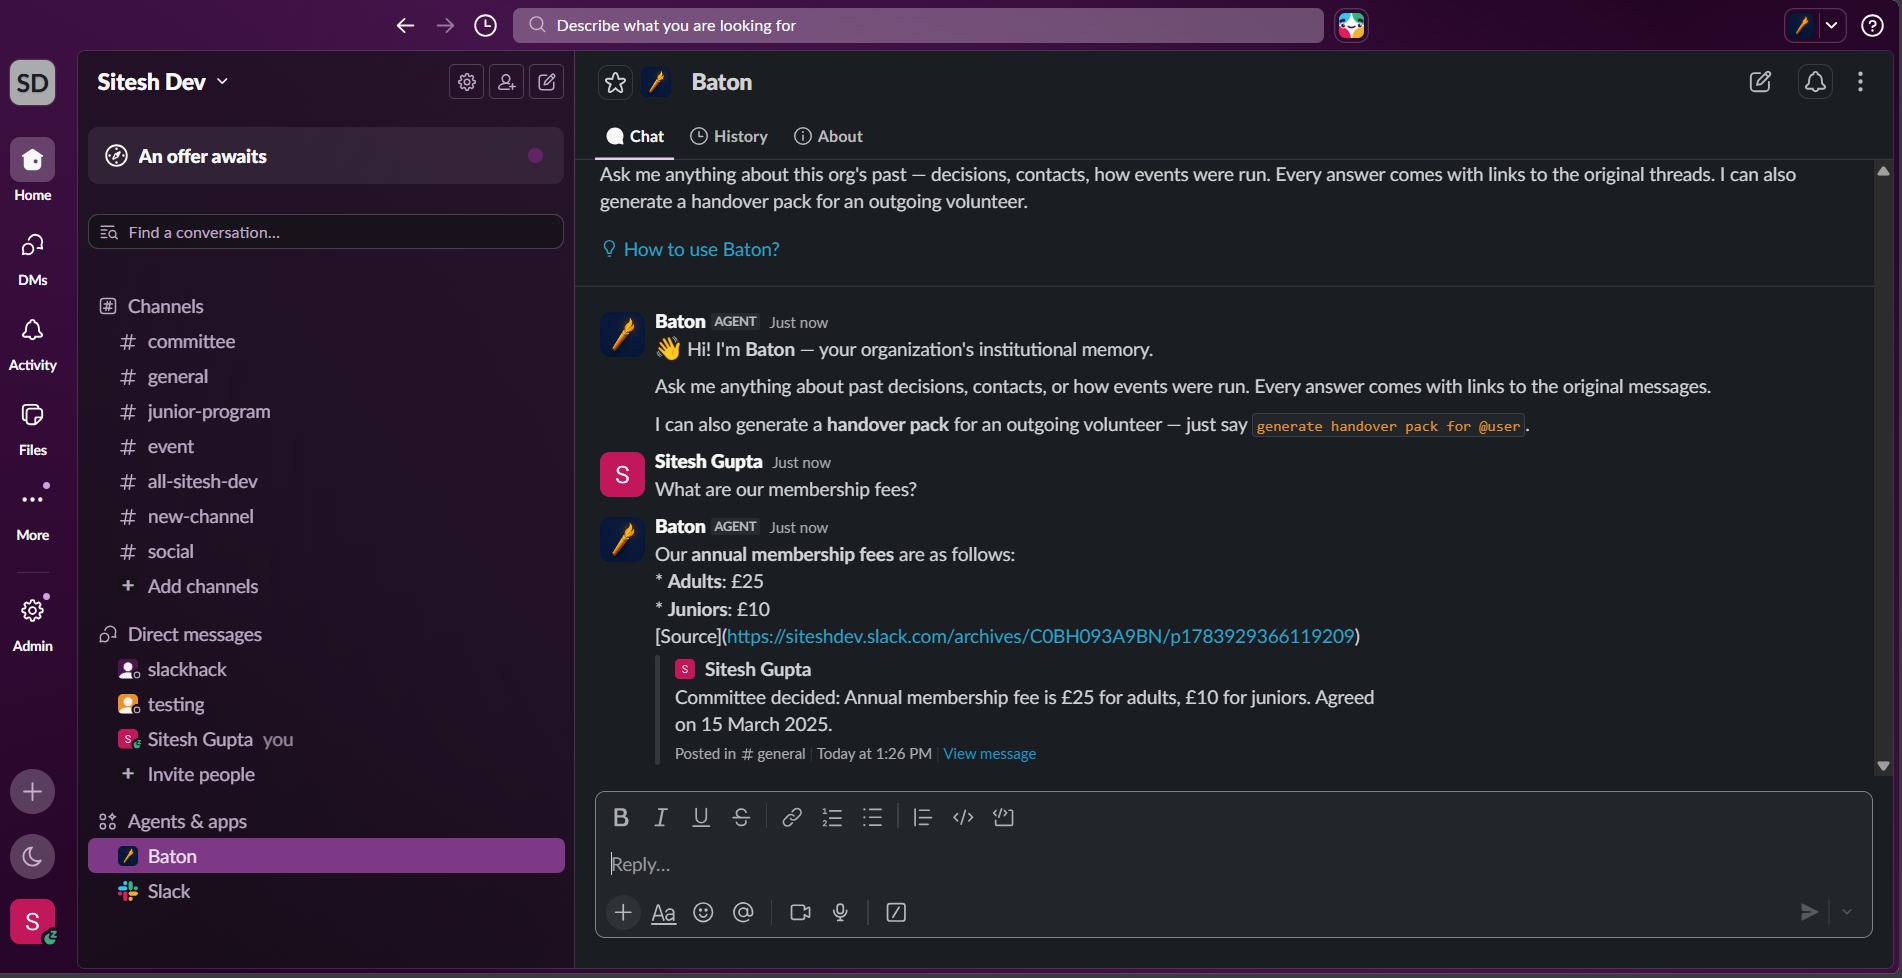Viewport: 1902px width, 978px height.
Task: Record a video clip
Action: [x=800, y=912]
